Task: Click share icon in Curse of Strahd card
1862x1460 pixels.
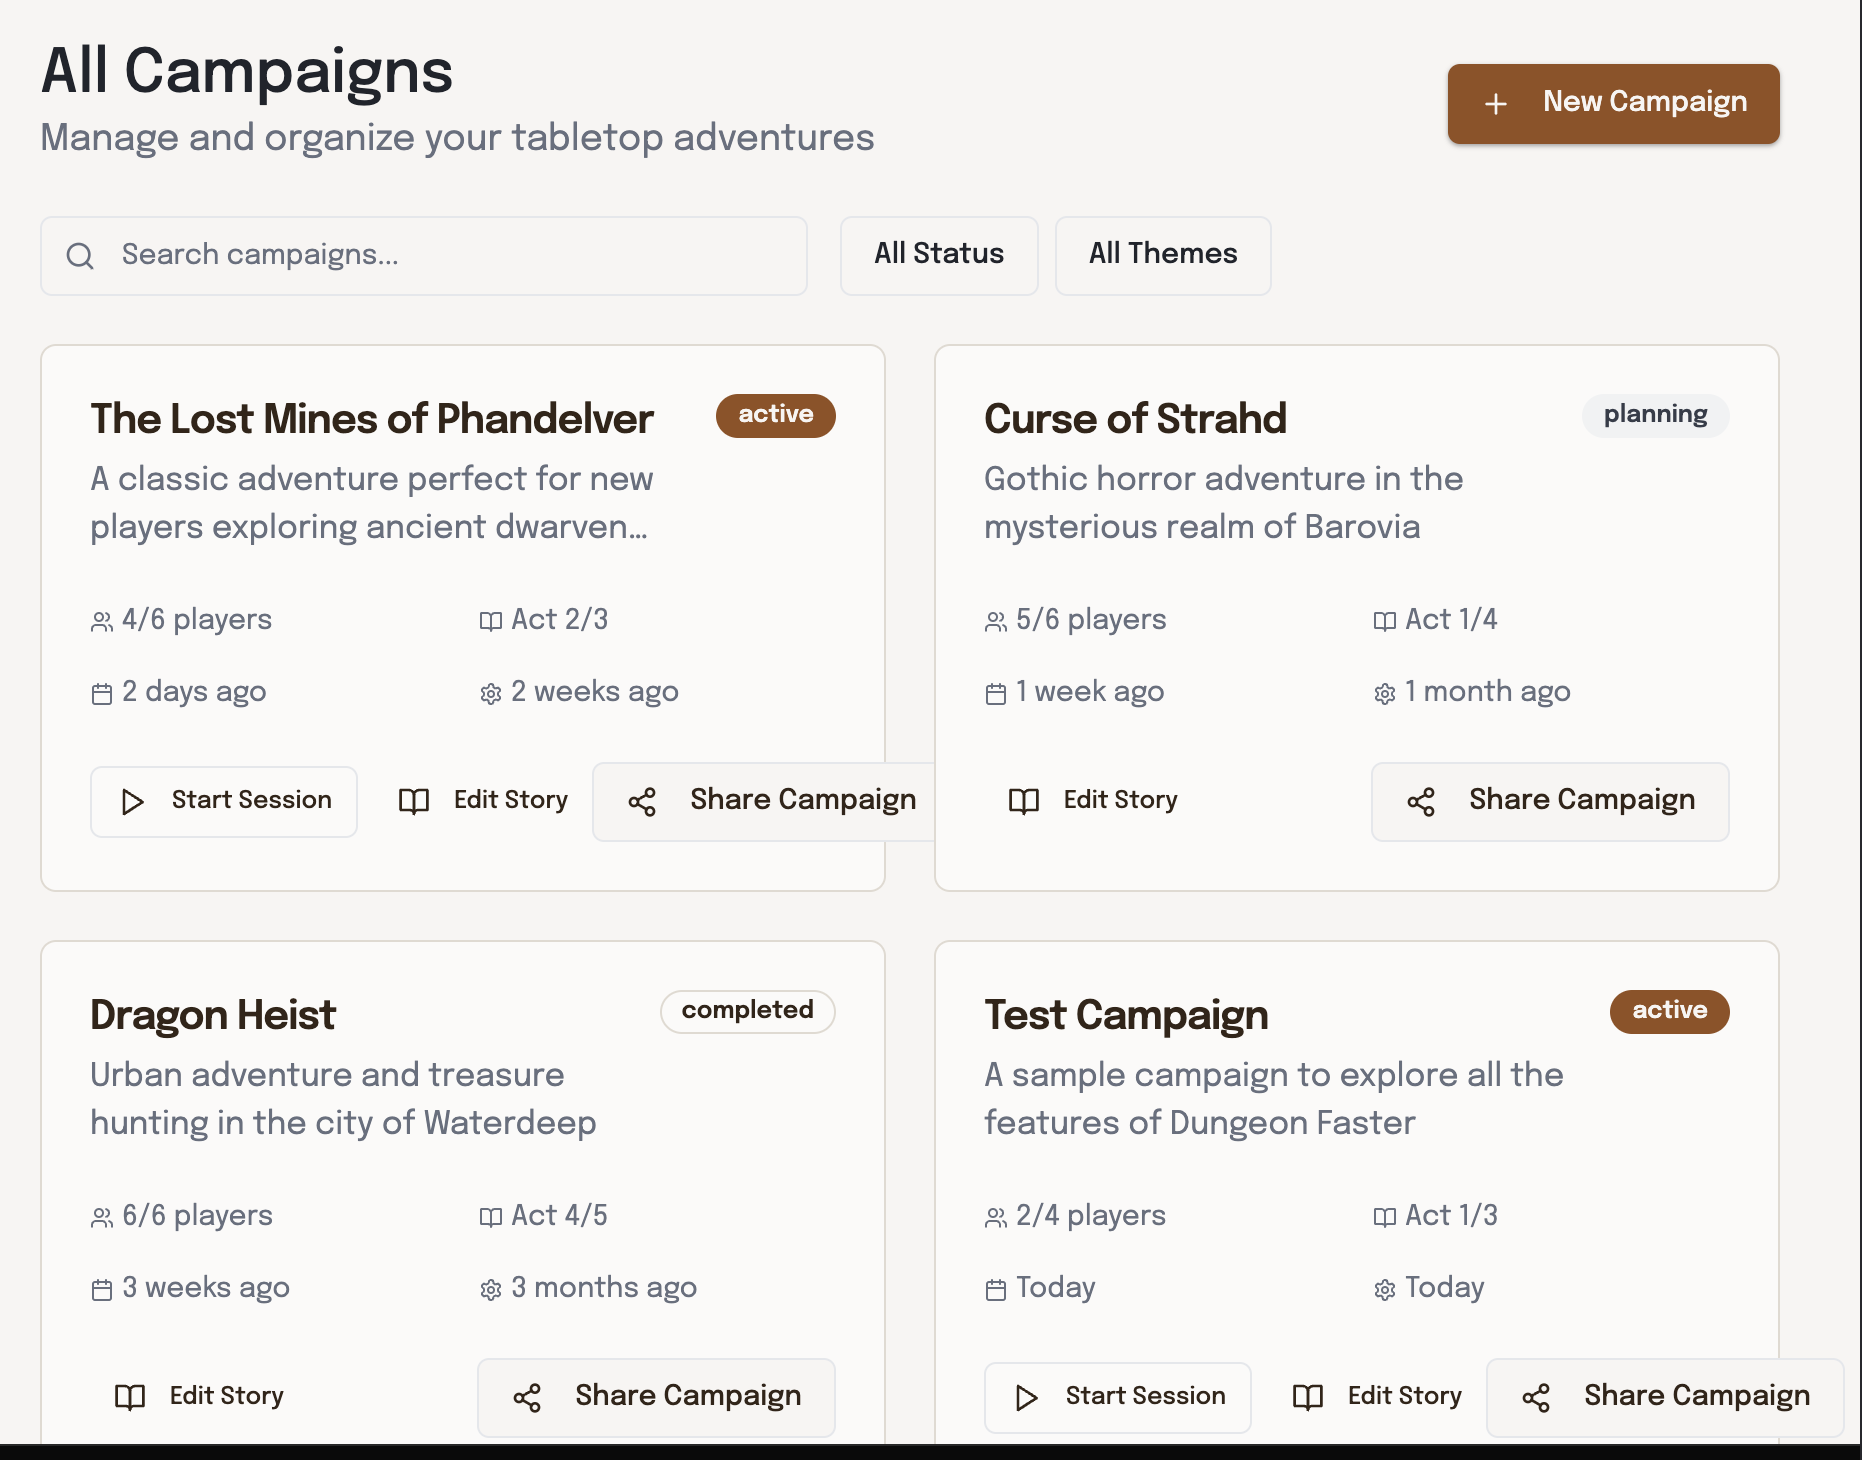Action: pyautogui.click(x=1421, y=802)
